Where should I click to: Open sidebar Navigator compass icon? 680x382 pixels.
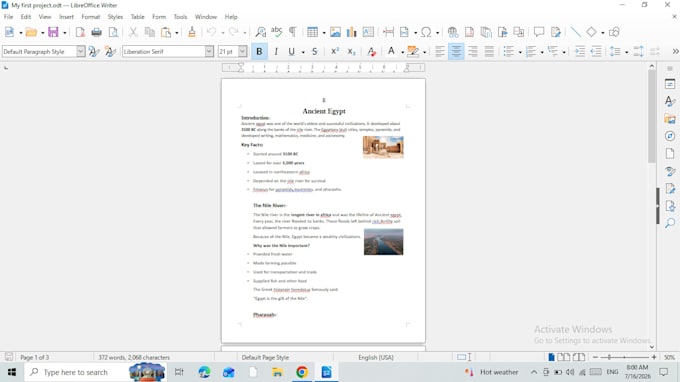pos(670,136)
